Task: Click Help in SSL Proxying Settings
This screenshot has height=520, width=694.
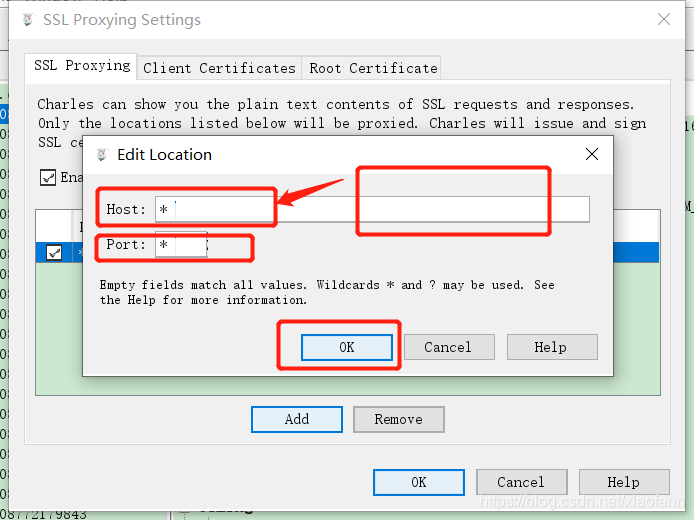Action: click(624, 482)
